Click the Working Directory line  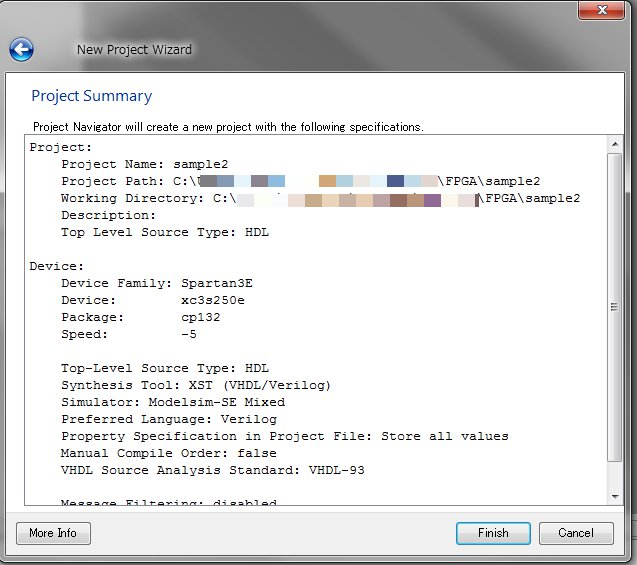coord(320,198)
